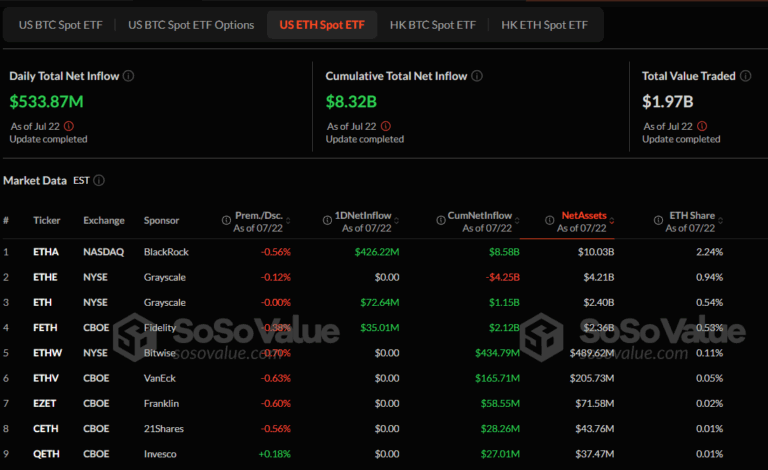The height and width of the screenshot is (470, 768).
Task: Switch to HK ETH Spot ETF tab
Action: [544, 25]
